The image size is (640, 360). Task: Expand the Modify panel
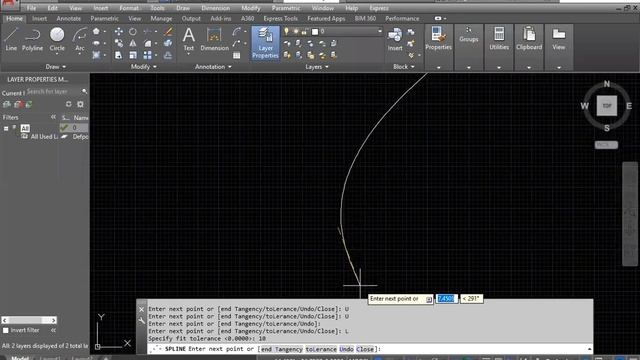click(x=144, y=67)
